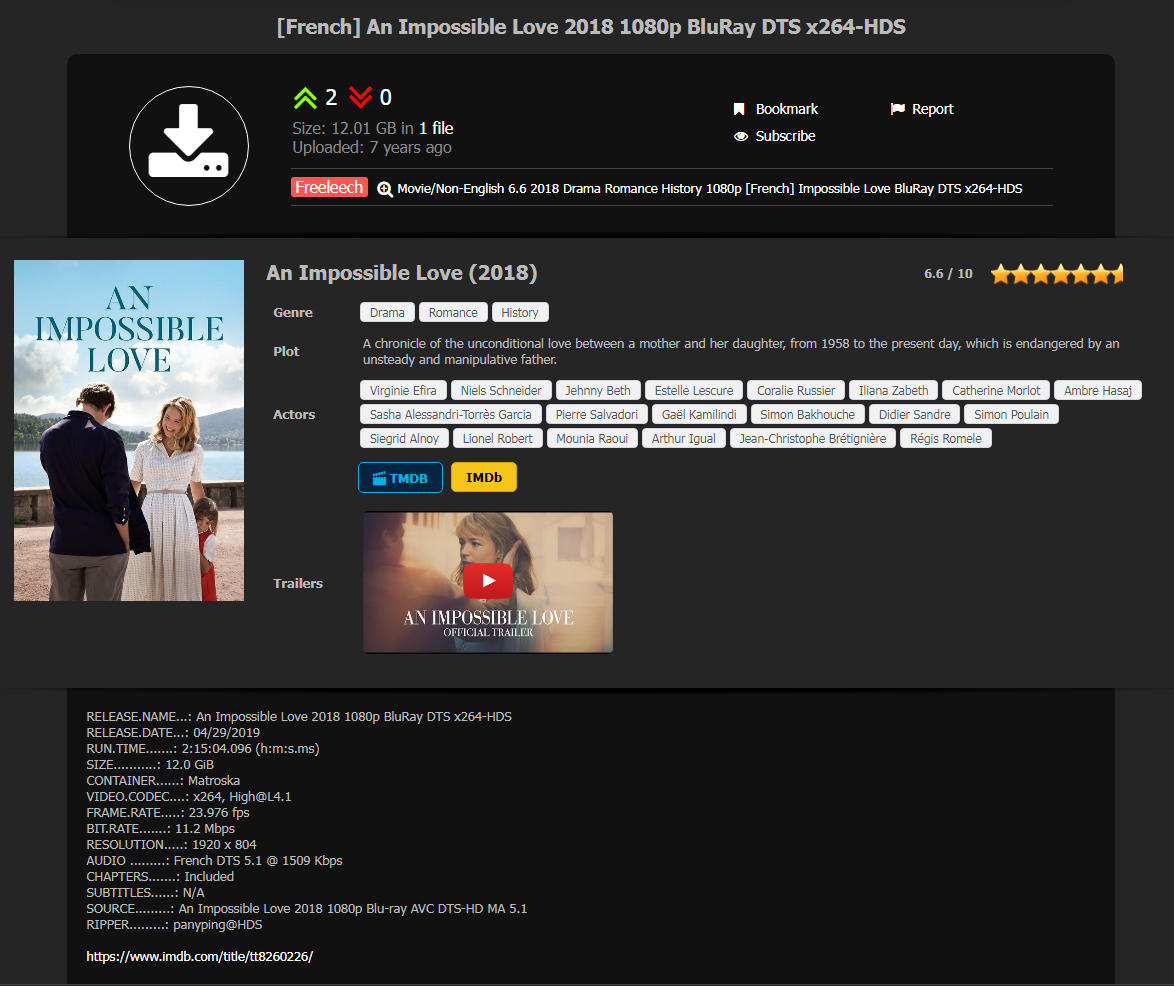Click the magnifier search icon beside Freeleech
The image size is (1174, 986).
click(x=385, y=189)
